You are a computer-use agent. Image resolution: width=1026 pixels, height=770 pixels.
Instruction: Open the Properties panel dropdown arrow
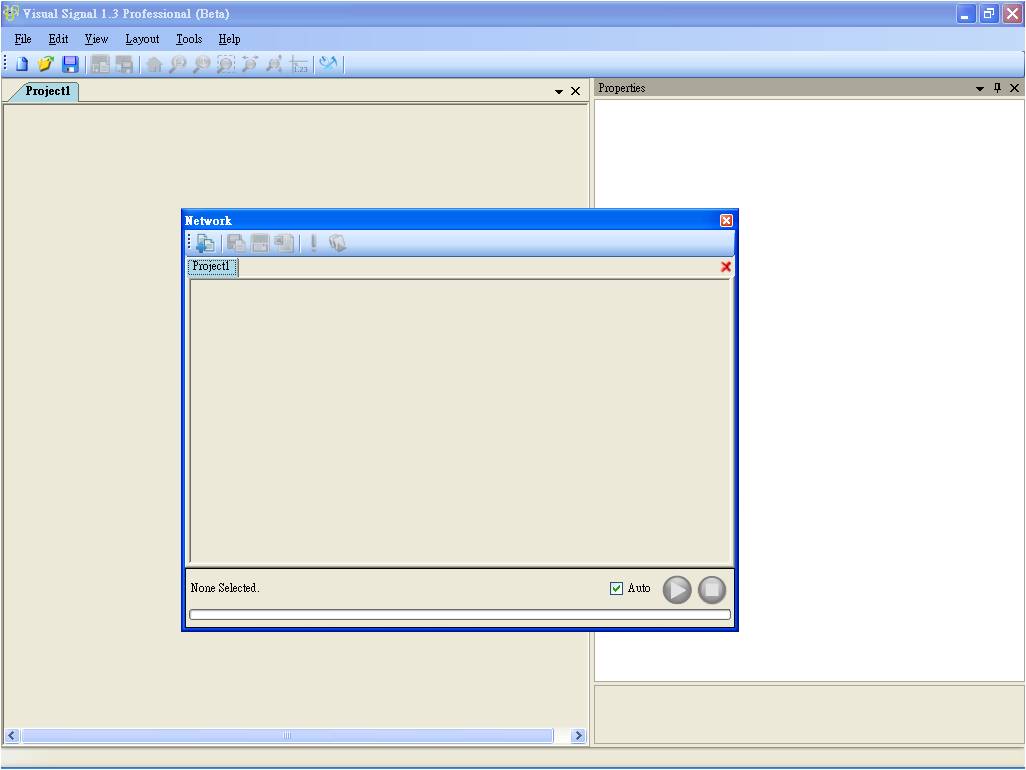(x=980, y=89)
